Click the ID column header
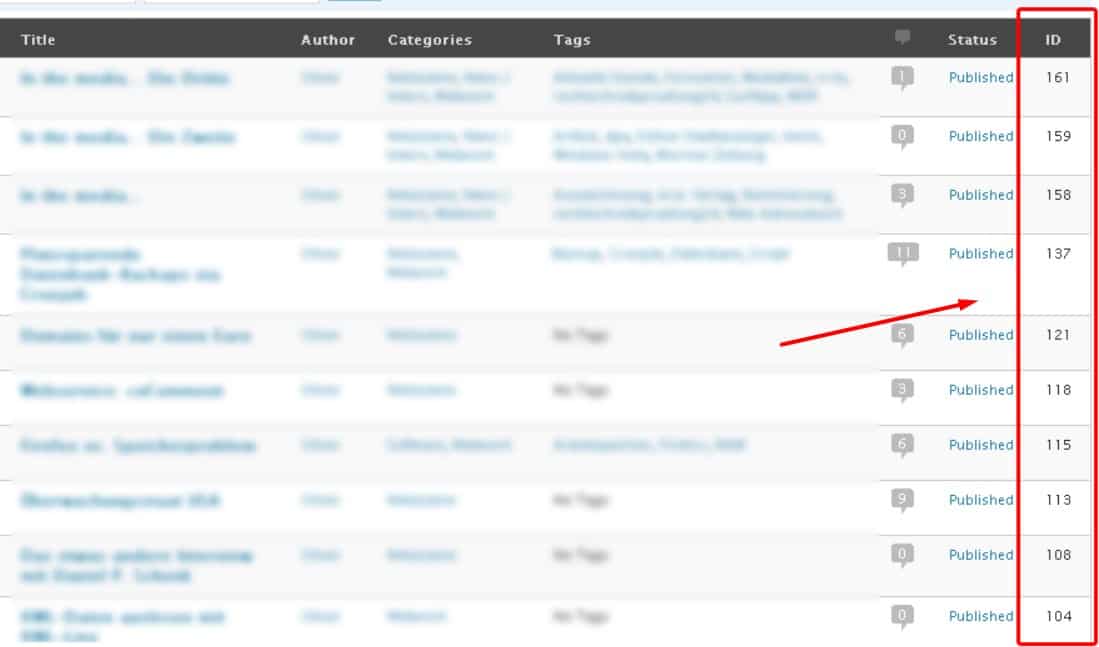 [1053, 40]
